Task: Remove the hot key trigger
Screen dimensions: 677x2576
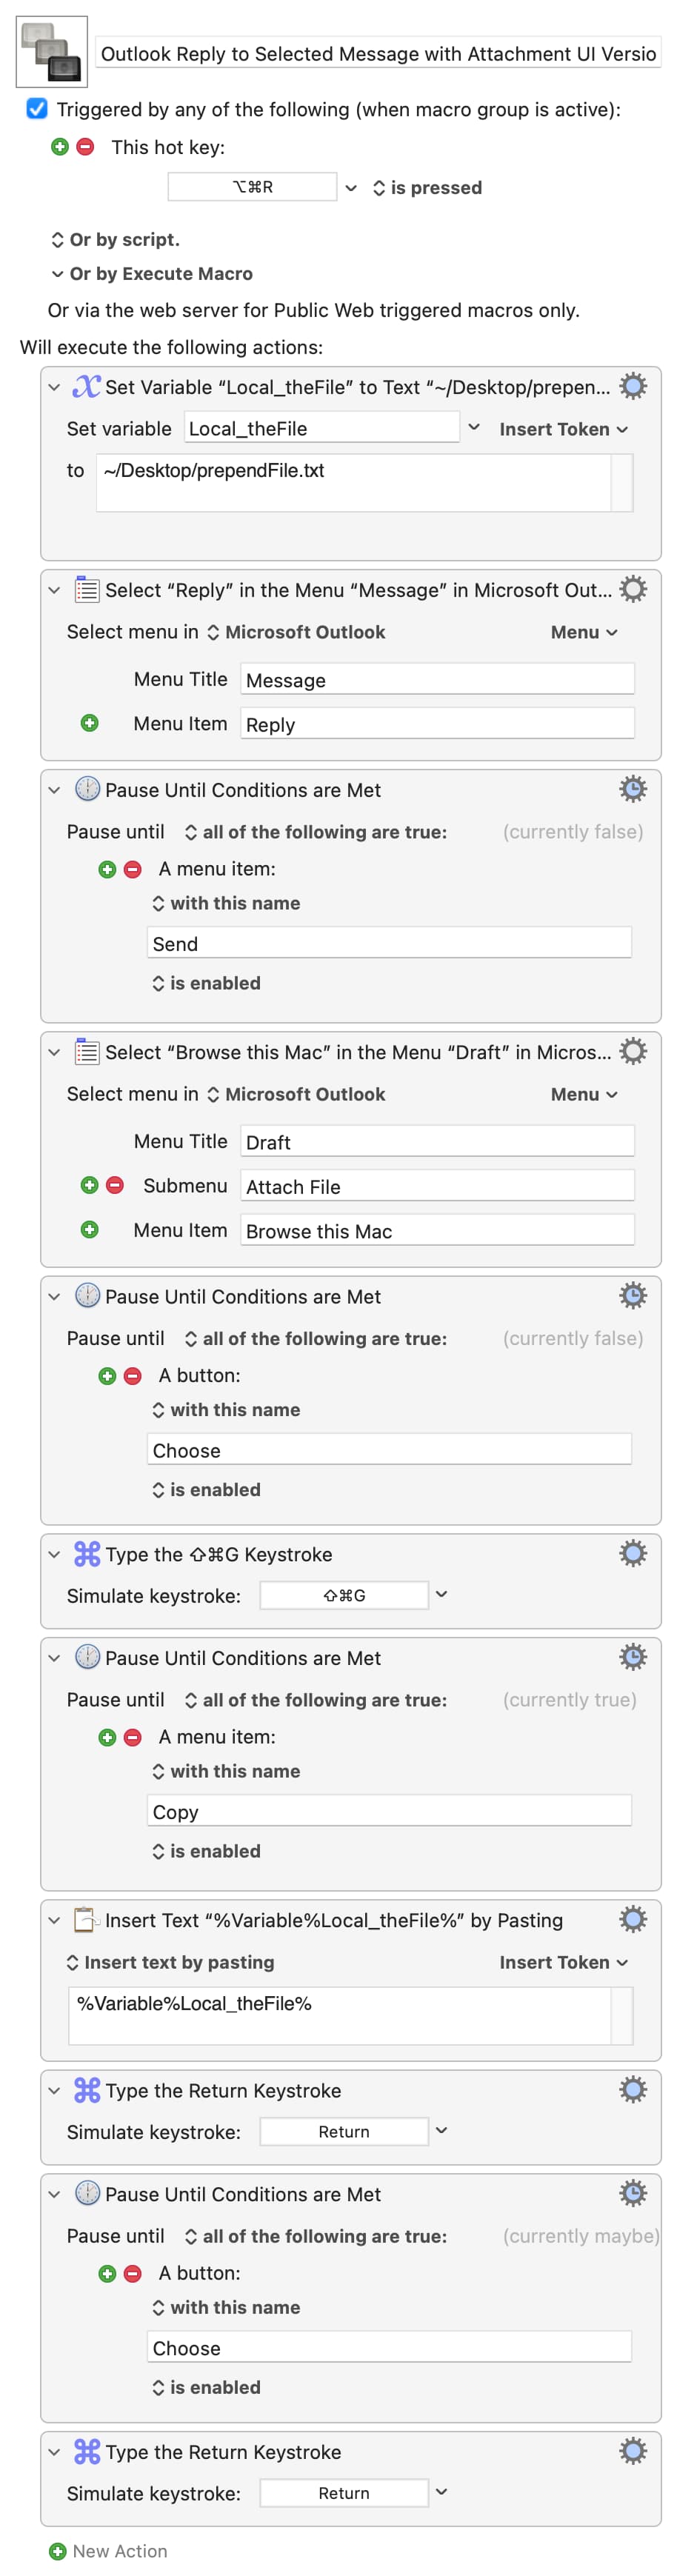Action: [x=86, y=147]
